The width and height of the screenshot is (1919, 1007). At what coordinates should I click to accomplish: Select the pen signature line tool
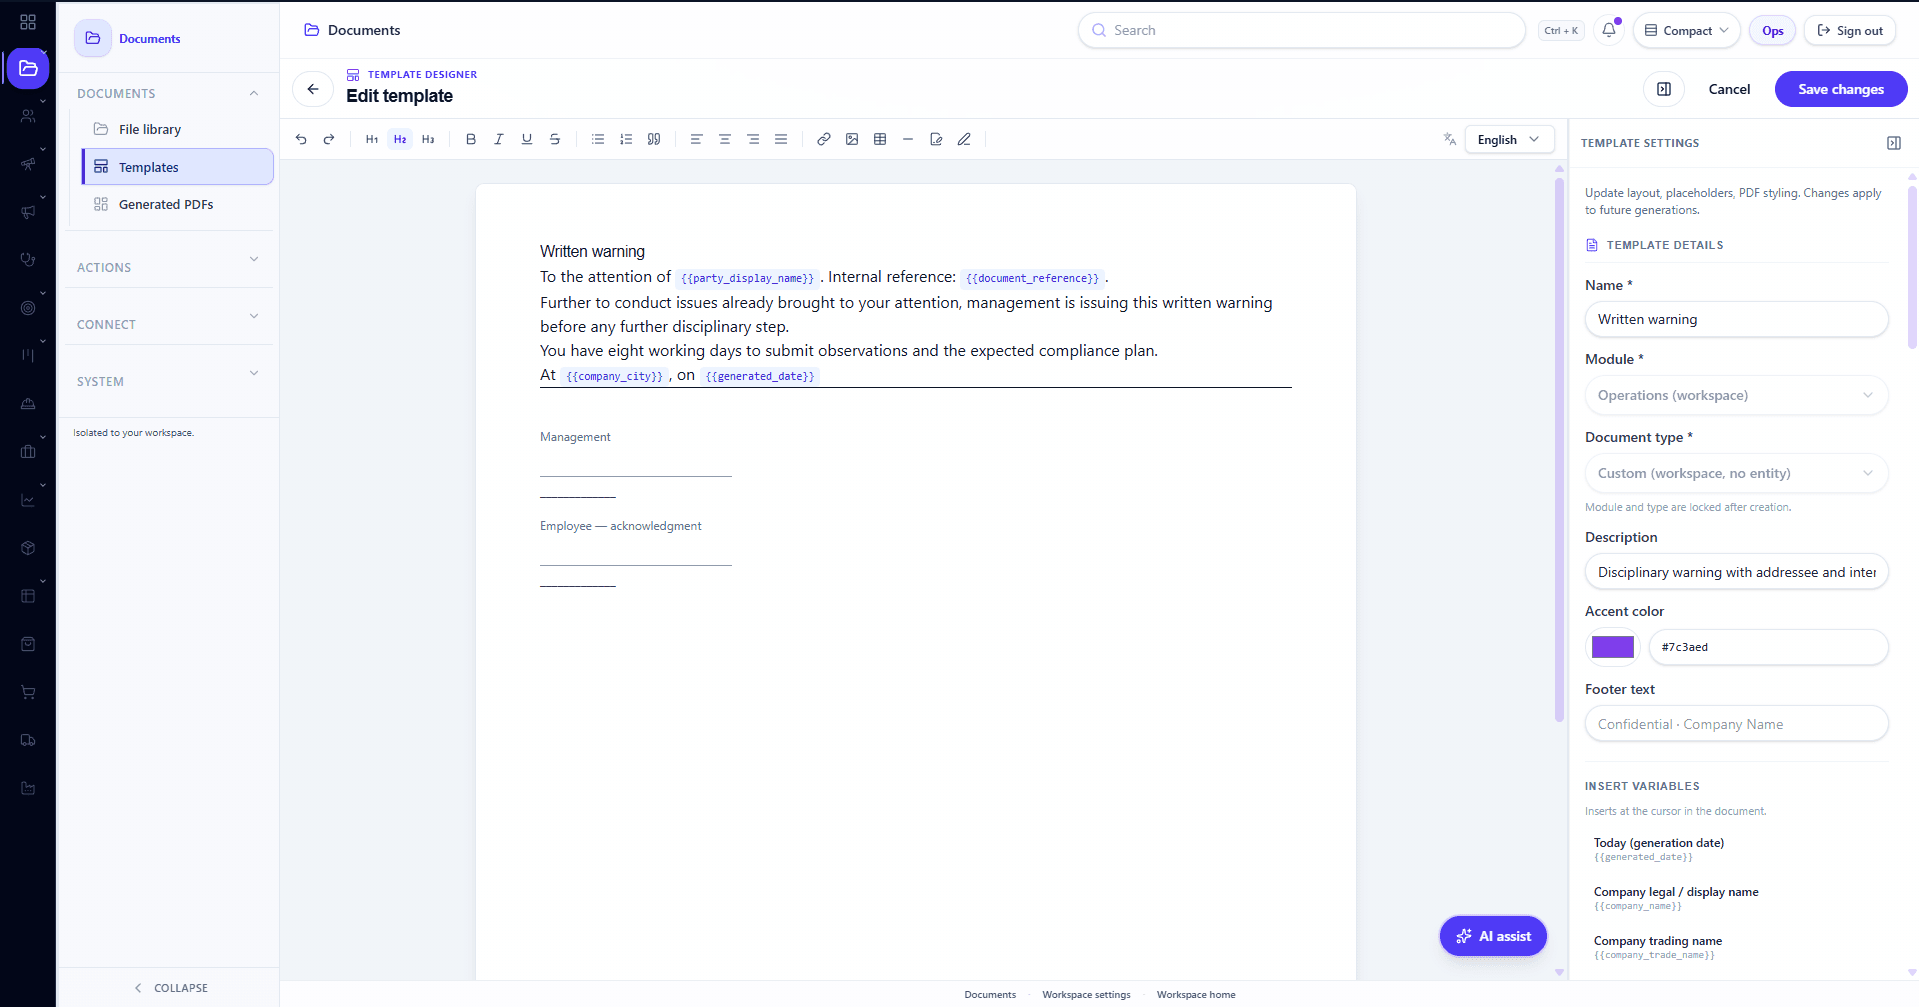coord(964,139)
